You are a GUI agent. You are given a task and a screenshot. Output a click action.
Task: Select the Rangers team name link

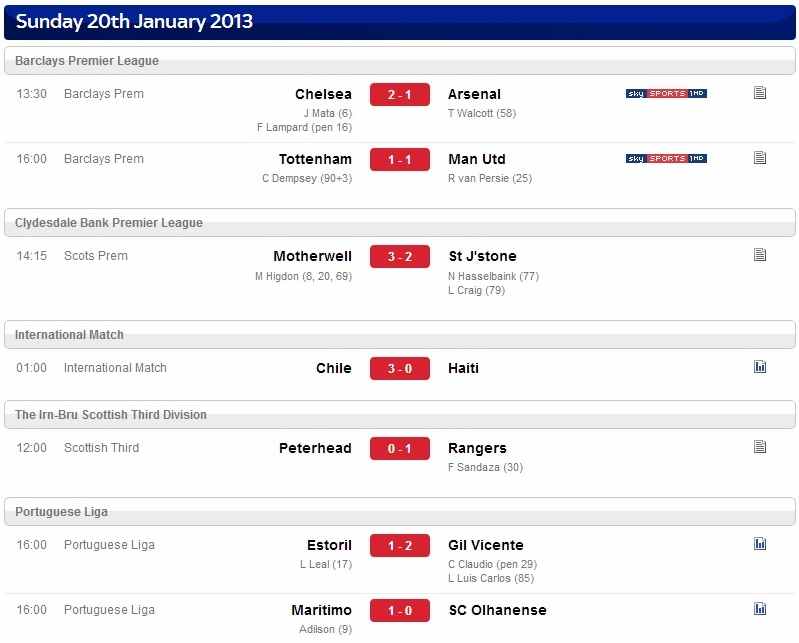click(477, 448)
